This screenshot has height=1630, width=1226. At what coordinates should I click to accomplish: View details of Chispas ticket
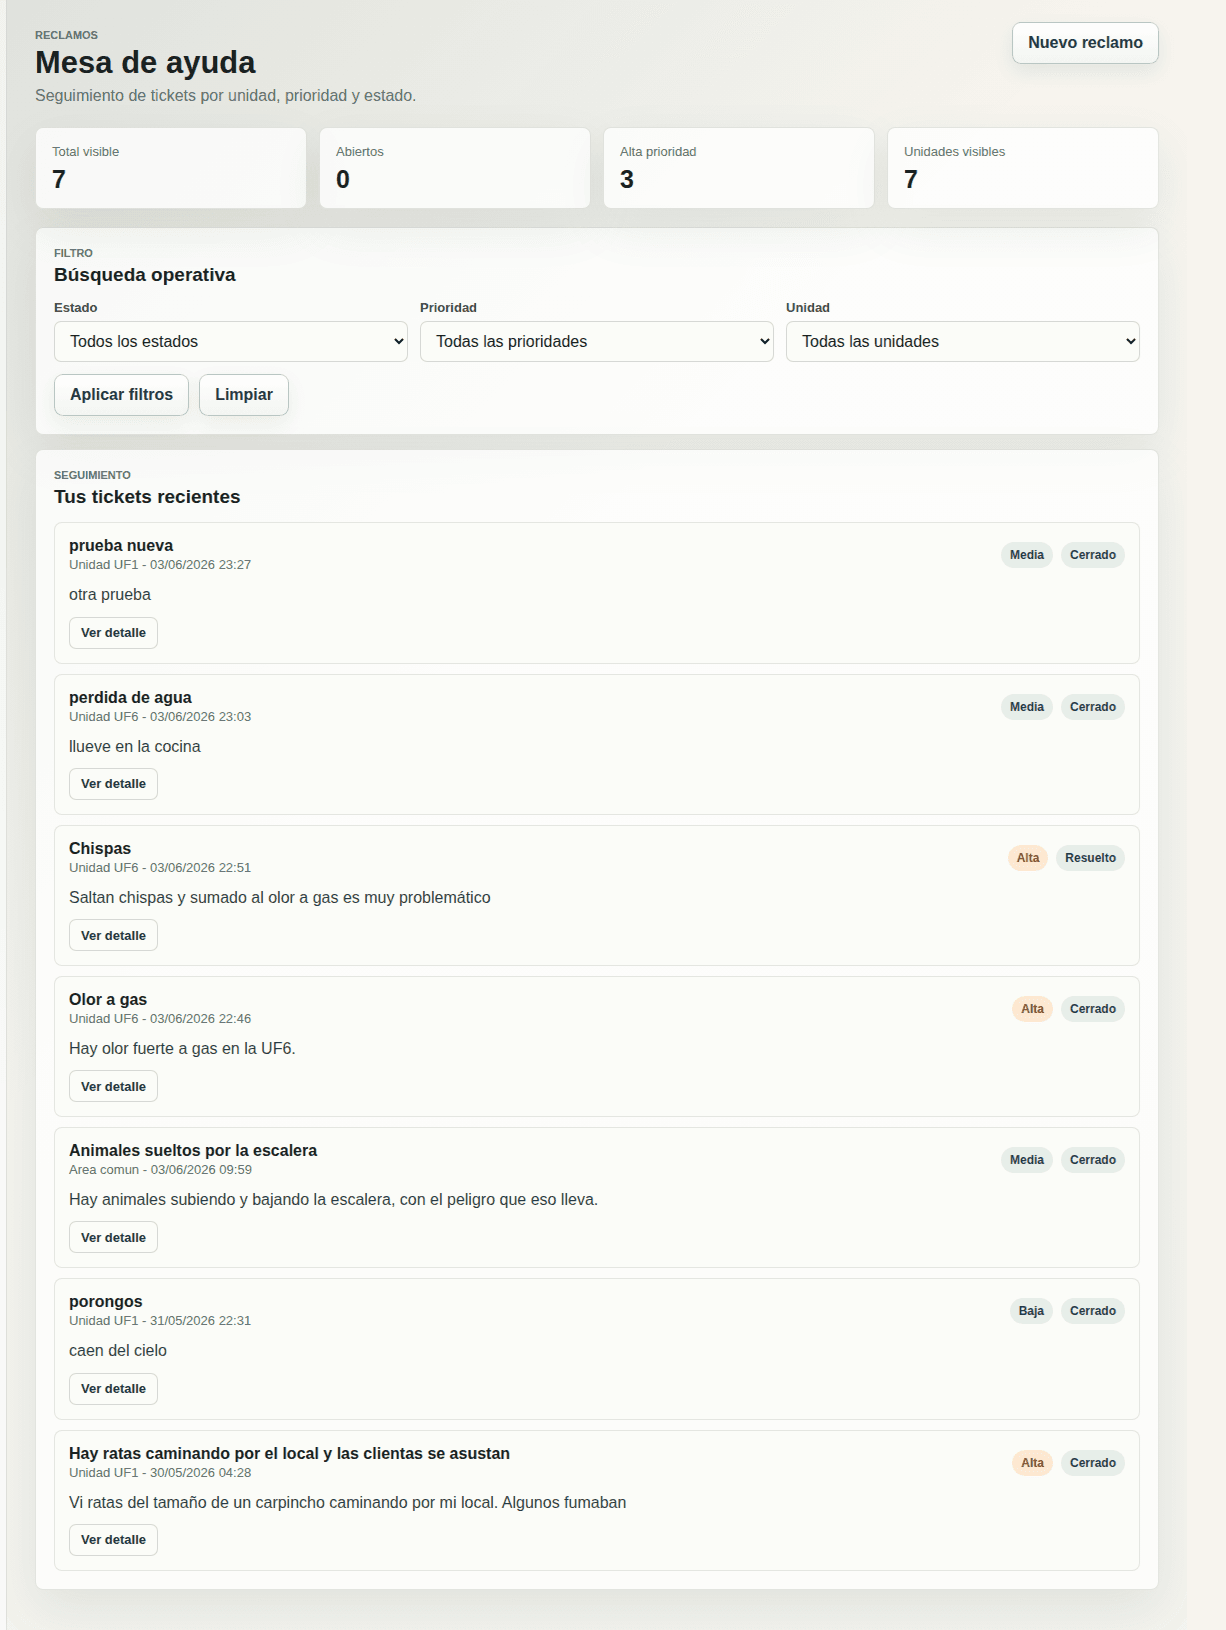[113, 936]
